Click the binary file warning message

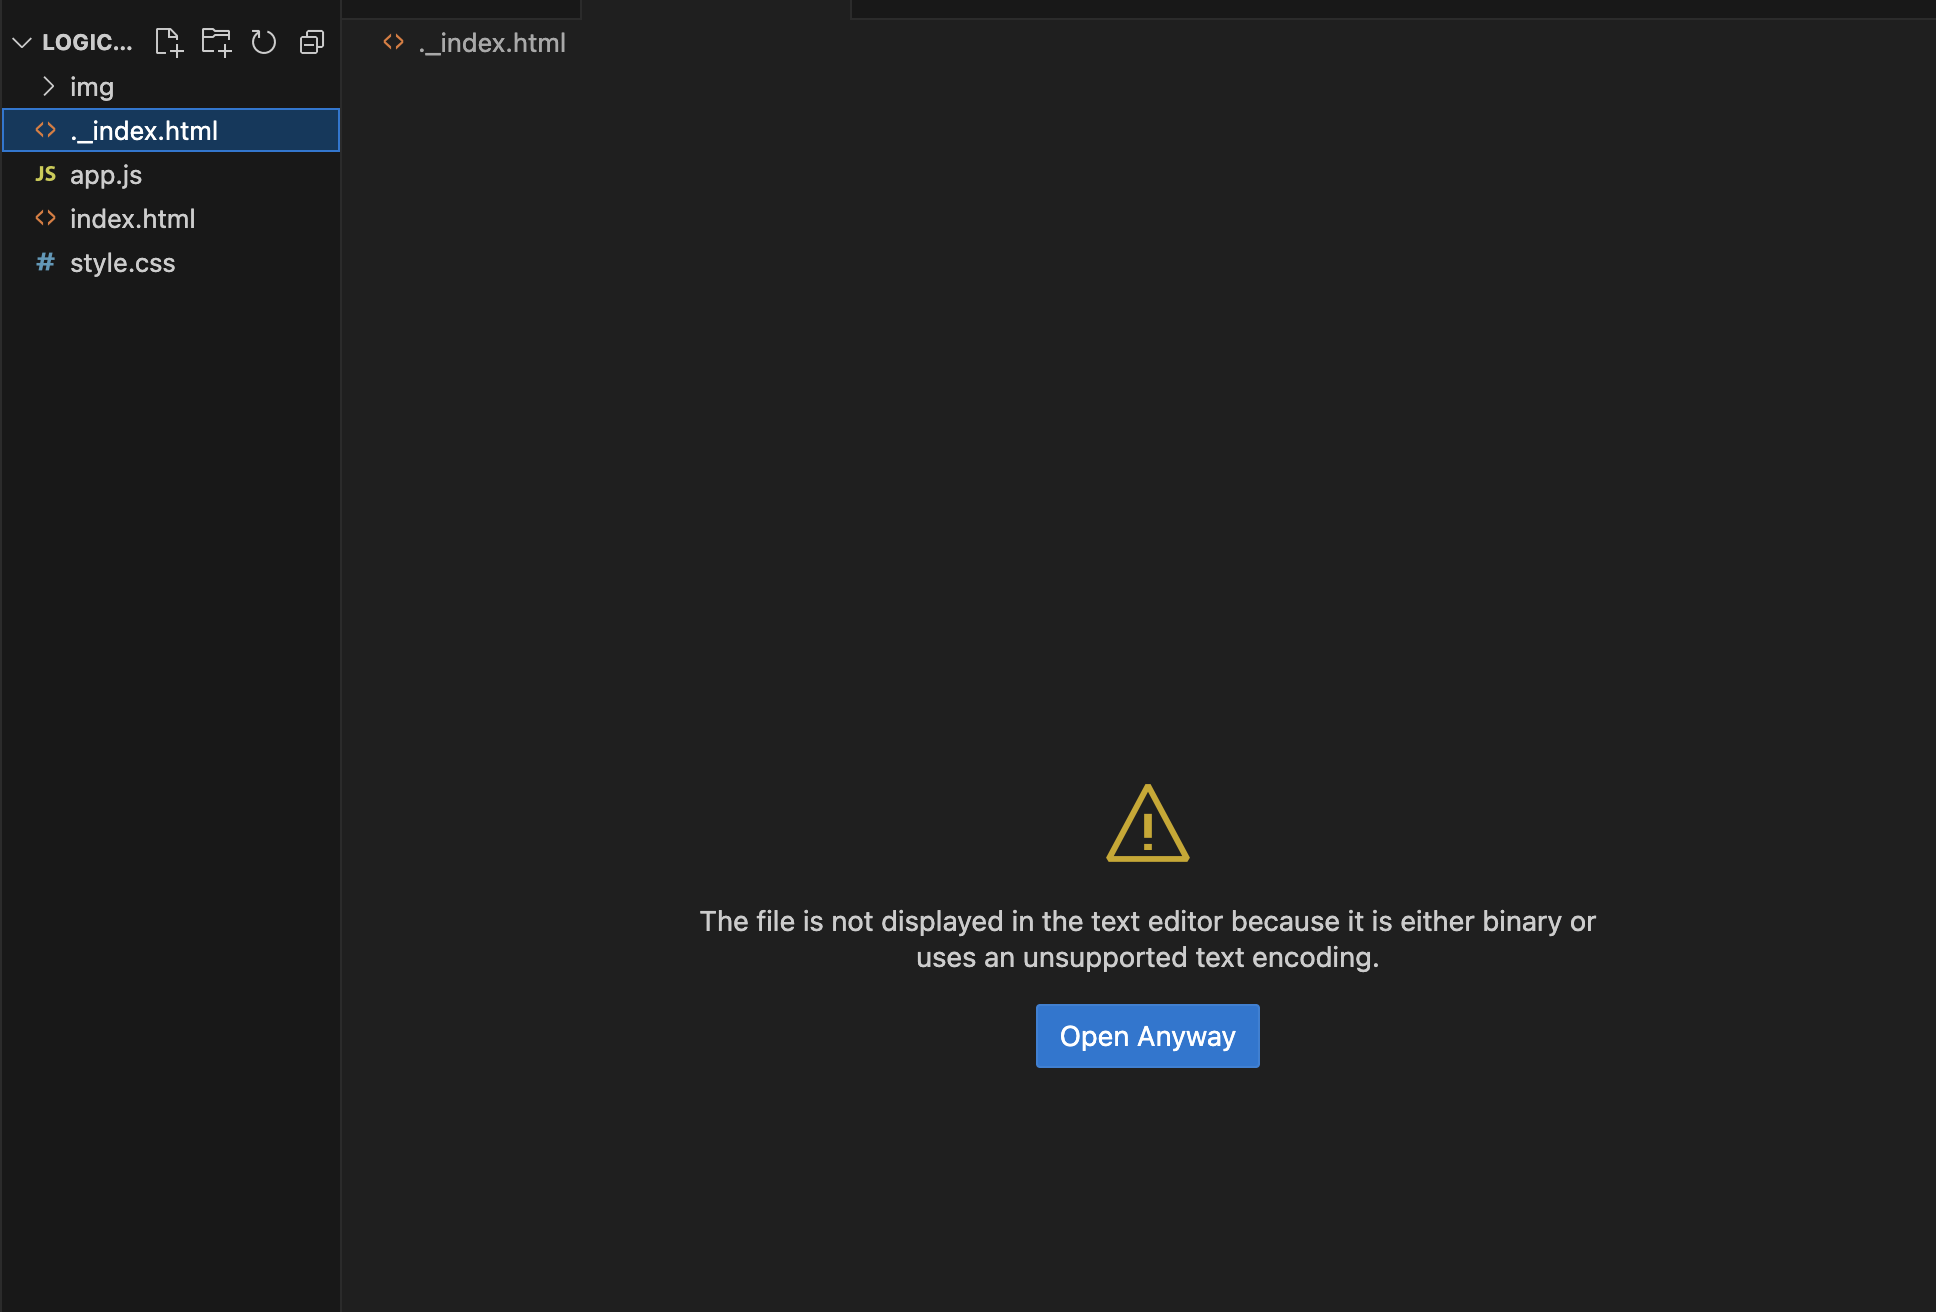(x=1148, y=939)
